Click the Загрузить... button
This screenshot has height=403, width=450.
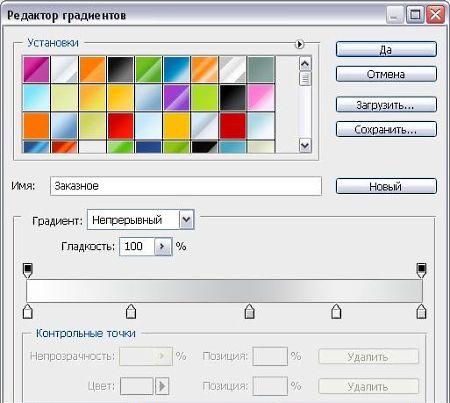click(x=386, y=105)
